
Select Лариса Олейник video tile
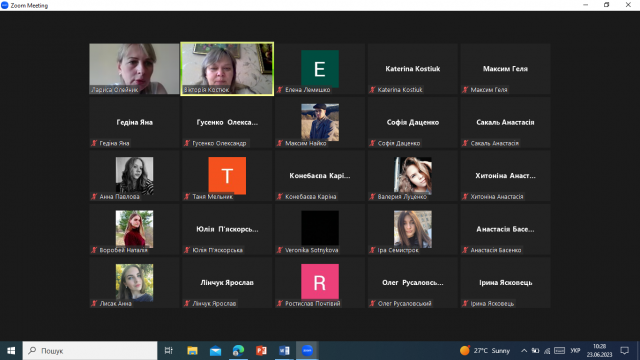pyautogui.click(x=134, y=69)
